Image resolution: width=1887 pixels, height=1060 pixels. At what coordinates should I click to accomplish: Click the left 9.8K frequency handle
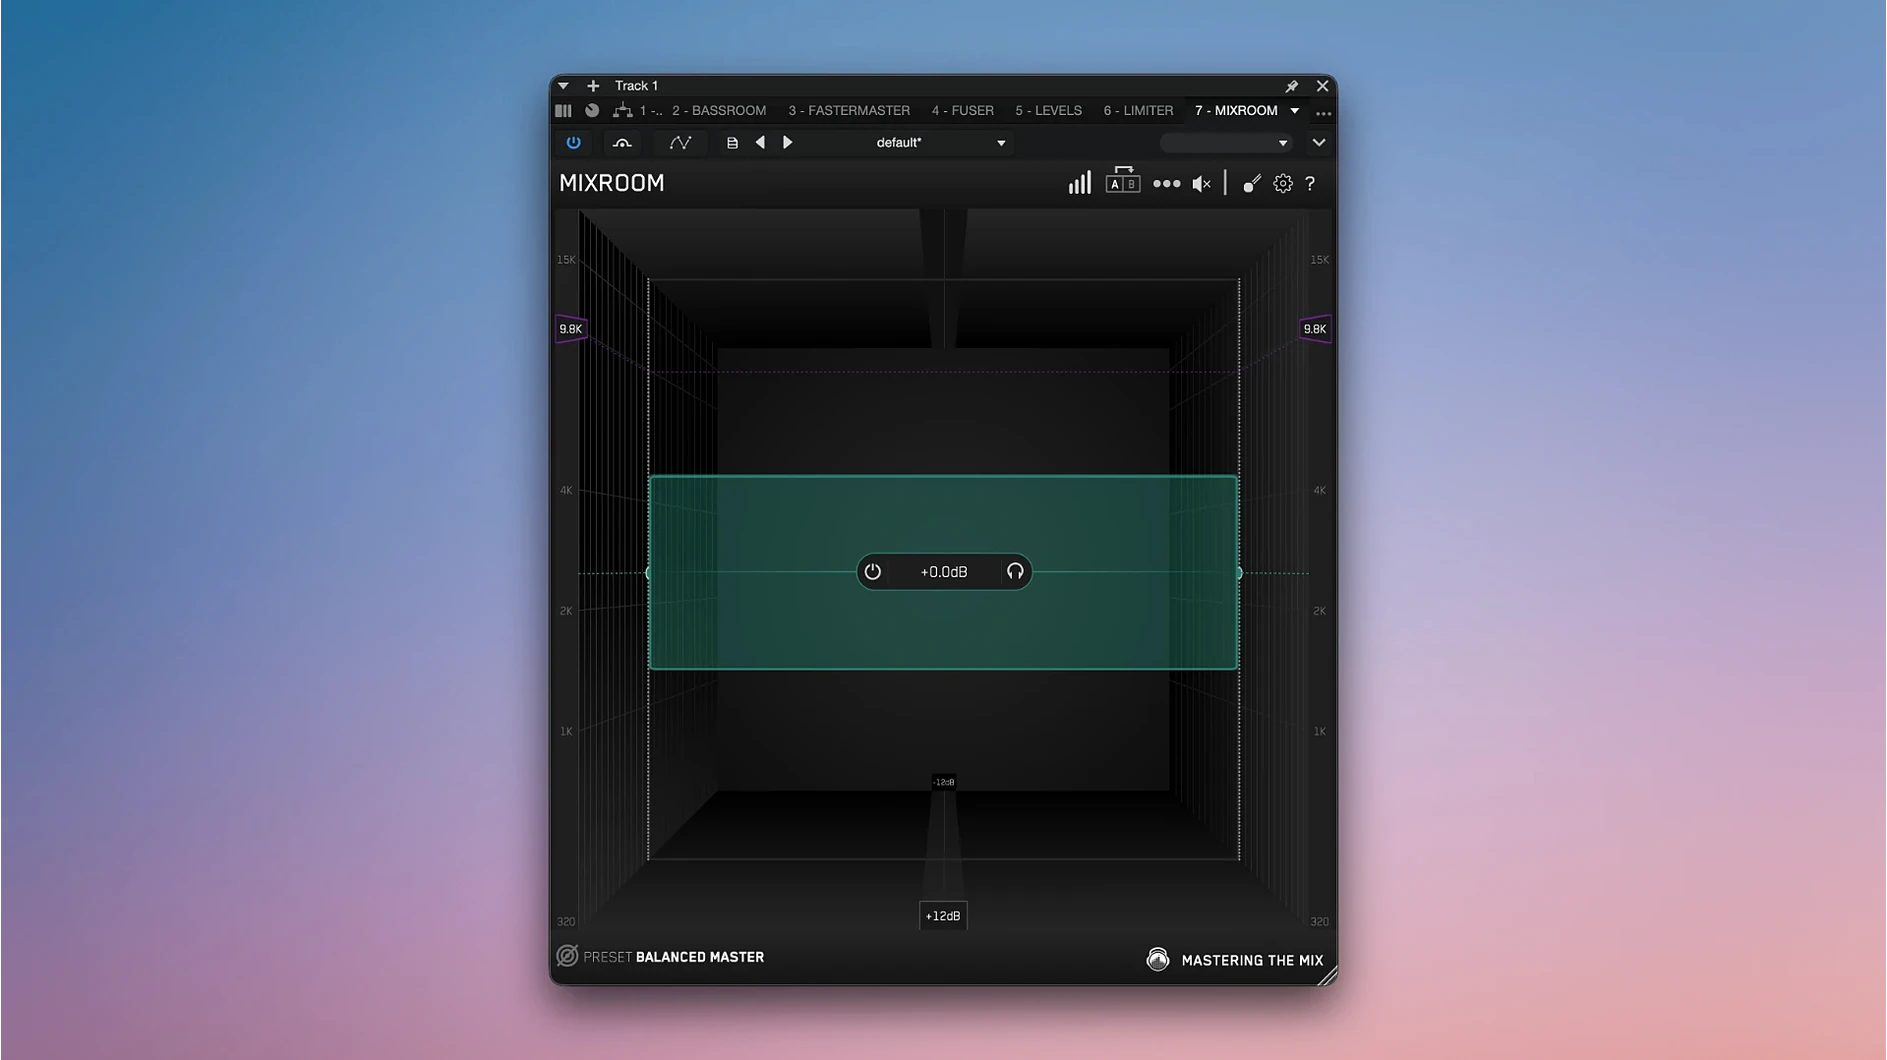coord(571,329)
